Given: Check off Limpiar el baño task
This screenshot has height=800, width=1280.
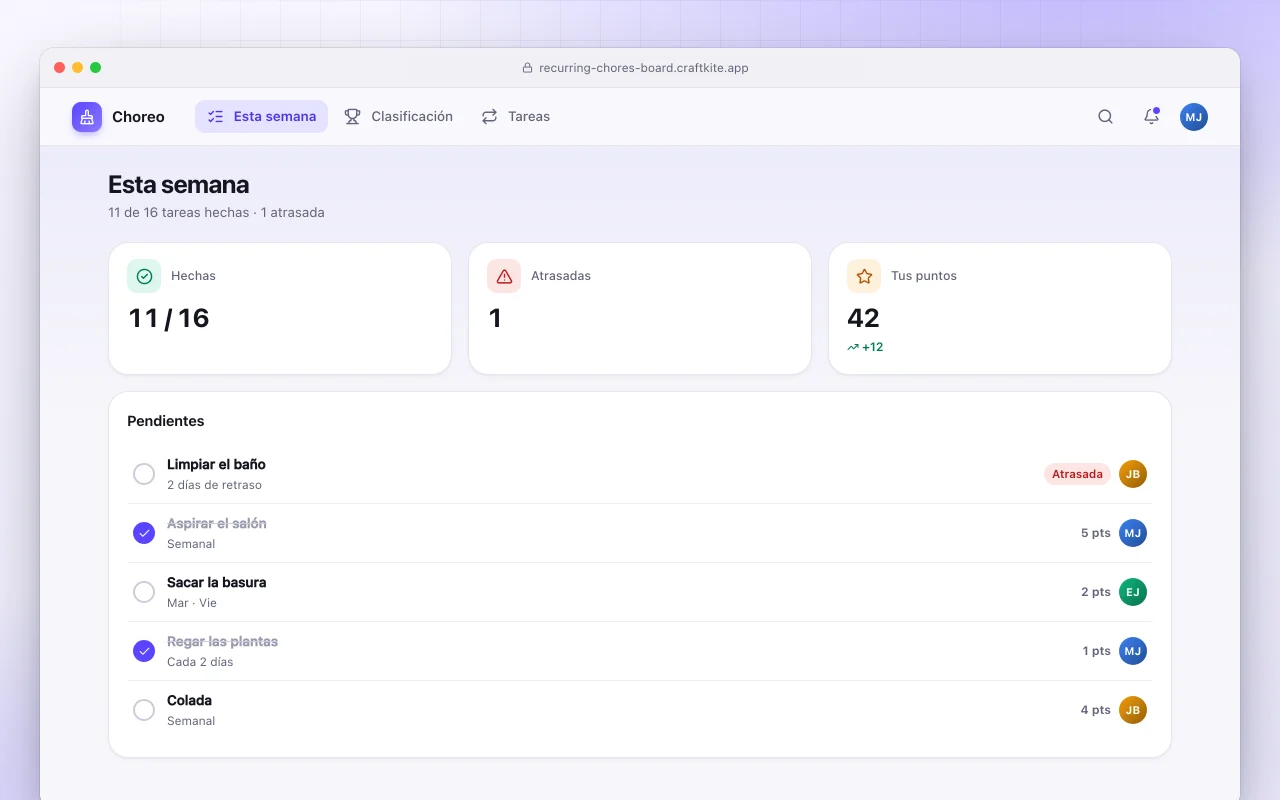Looking at the screenshot, I should [144, 474].
